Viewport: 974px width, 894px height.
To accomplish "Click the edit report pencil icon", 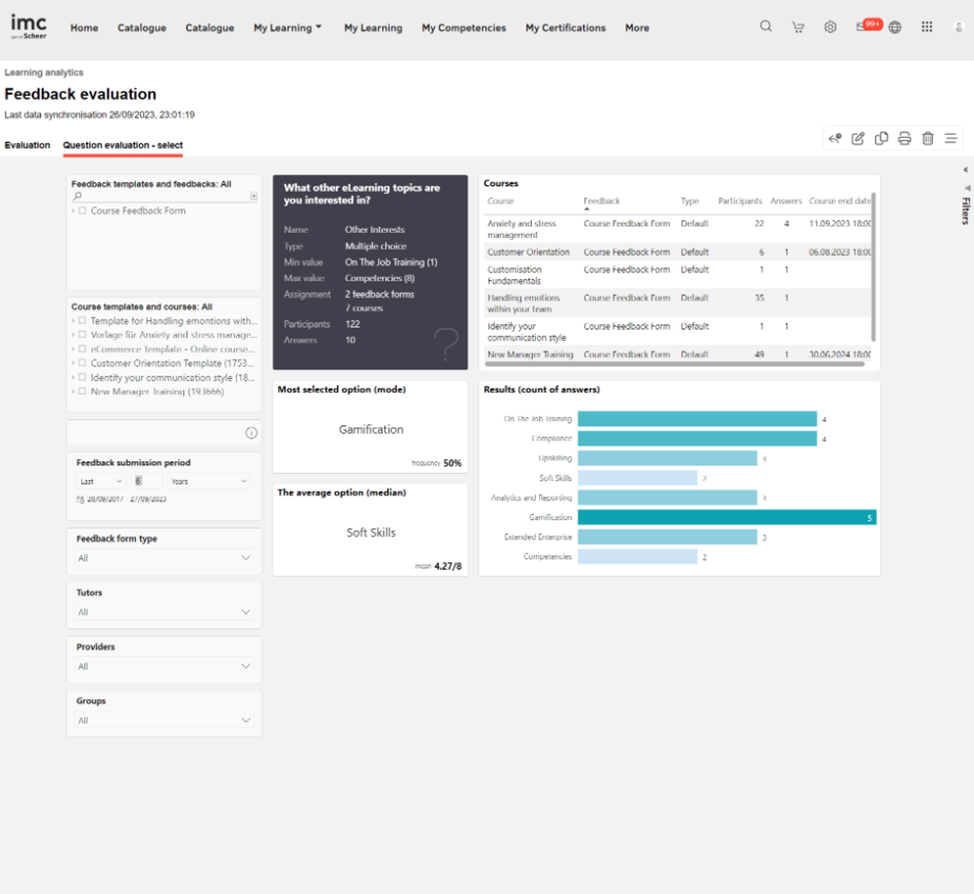I will click(x=858, y=139).
